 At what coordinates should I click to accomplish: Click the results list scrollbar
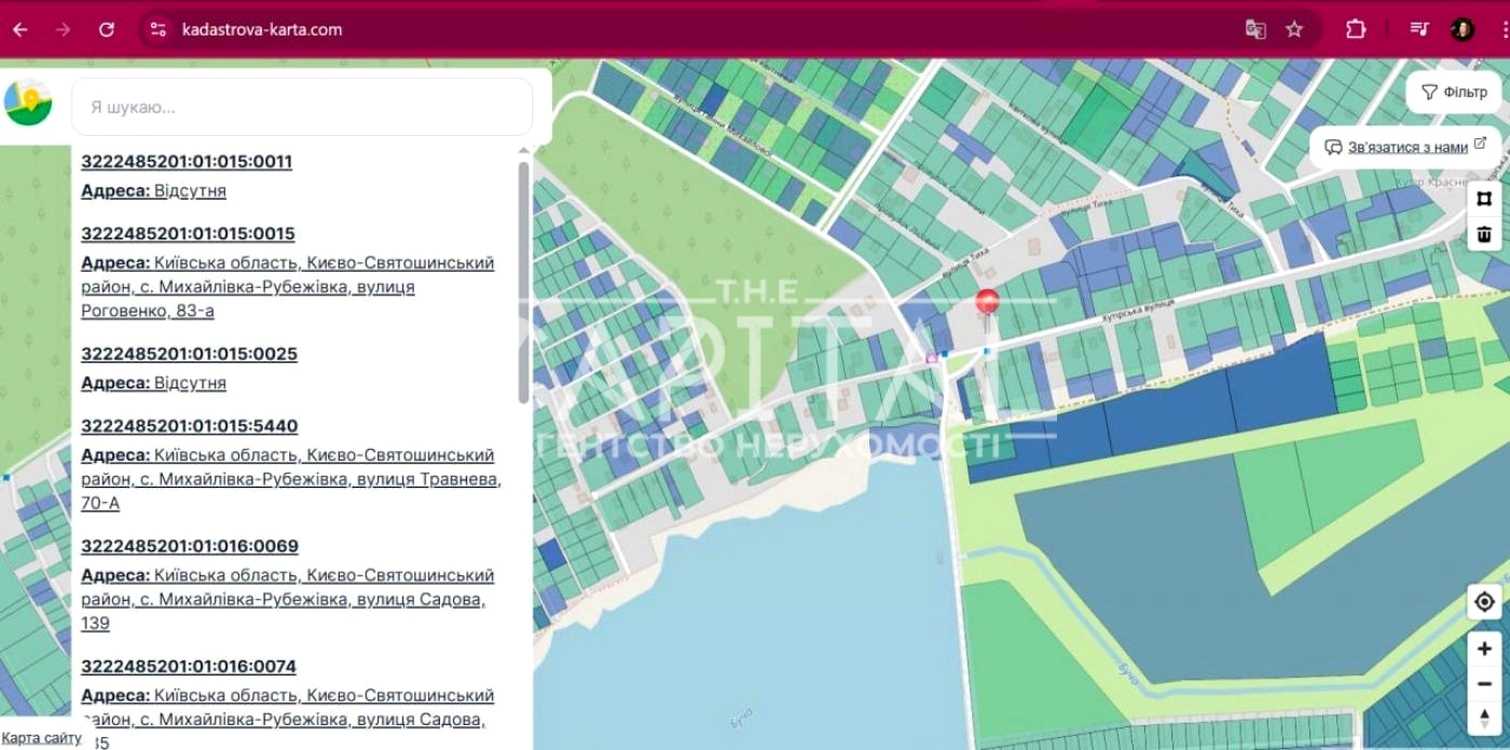pyautogui.click(x=523, y=283)
